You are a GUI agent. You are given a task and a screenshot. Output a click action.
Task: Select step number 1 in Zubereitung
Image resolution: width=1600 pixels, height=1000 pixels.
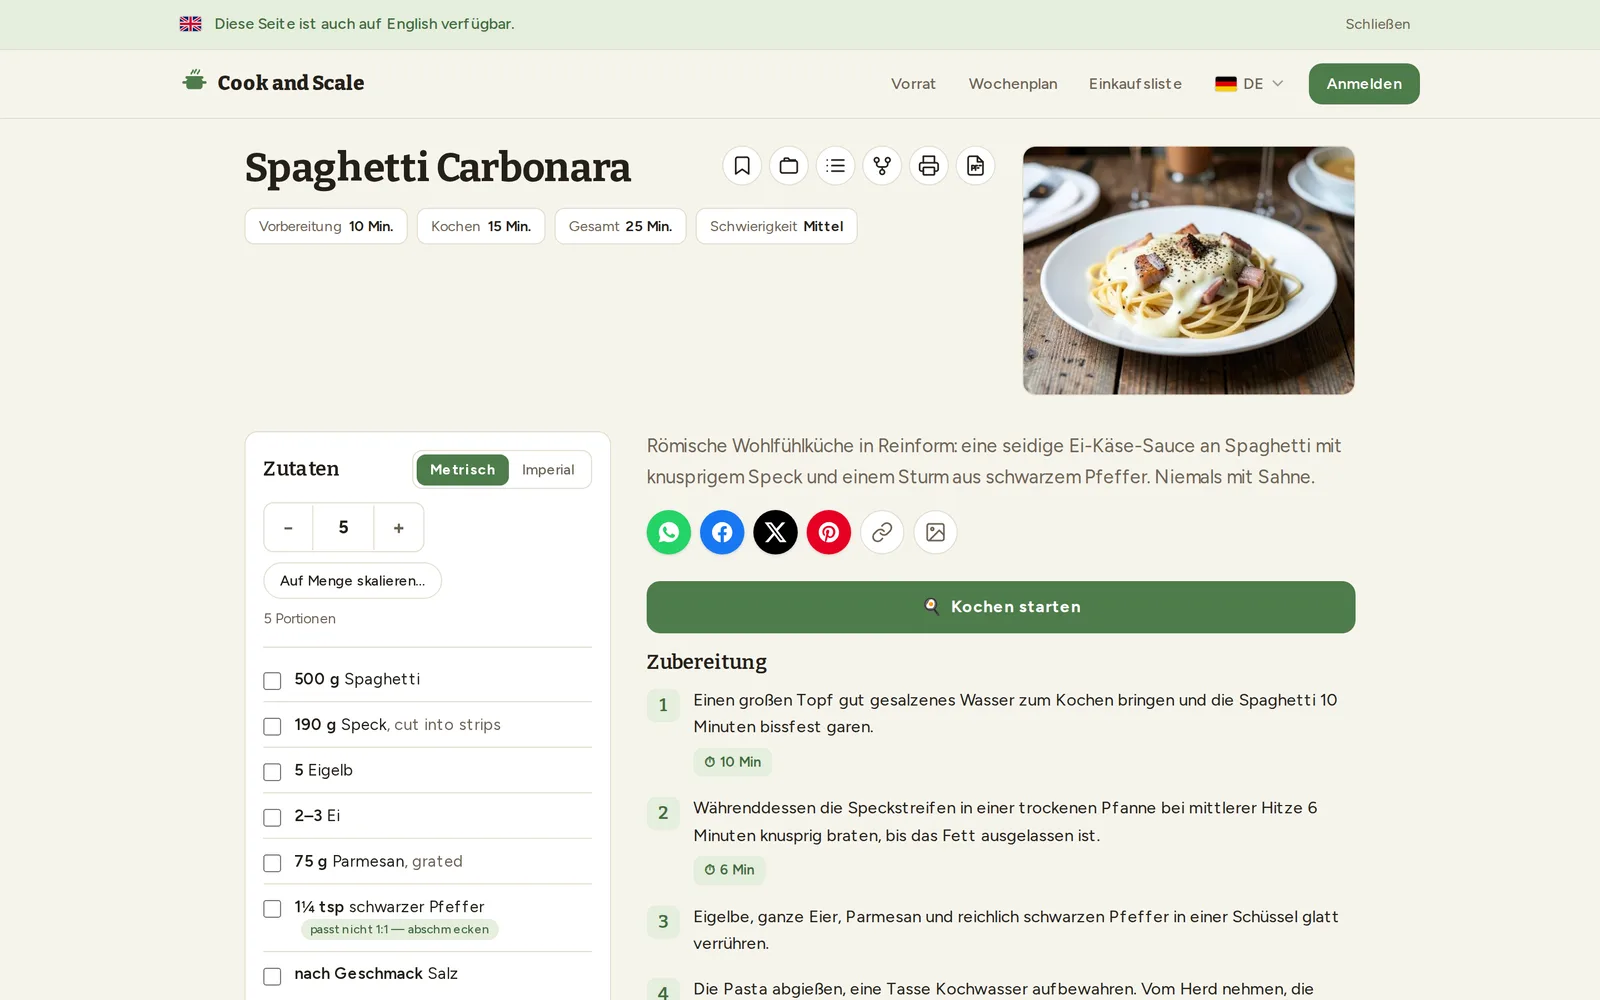663,705
